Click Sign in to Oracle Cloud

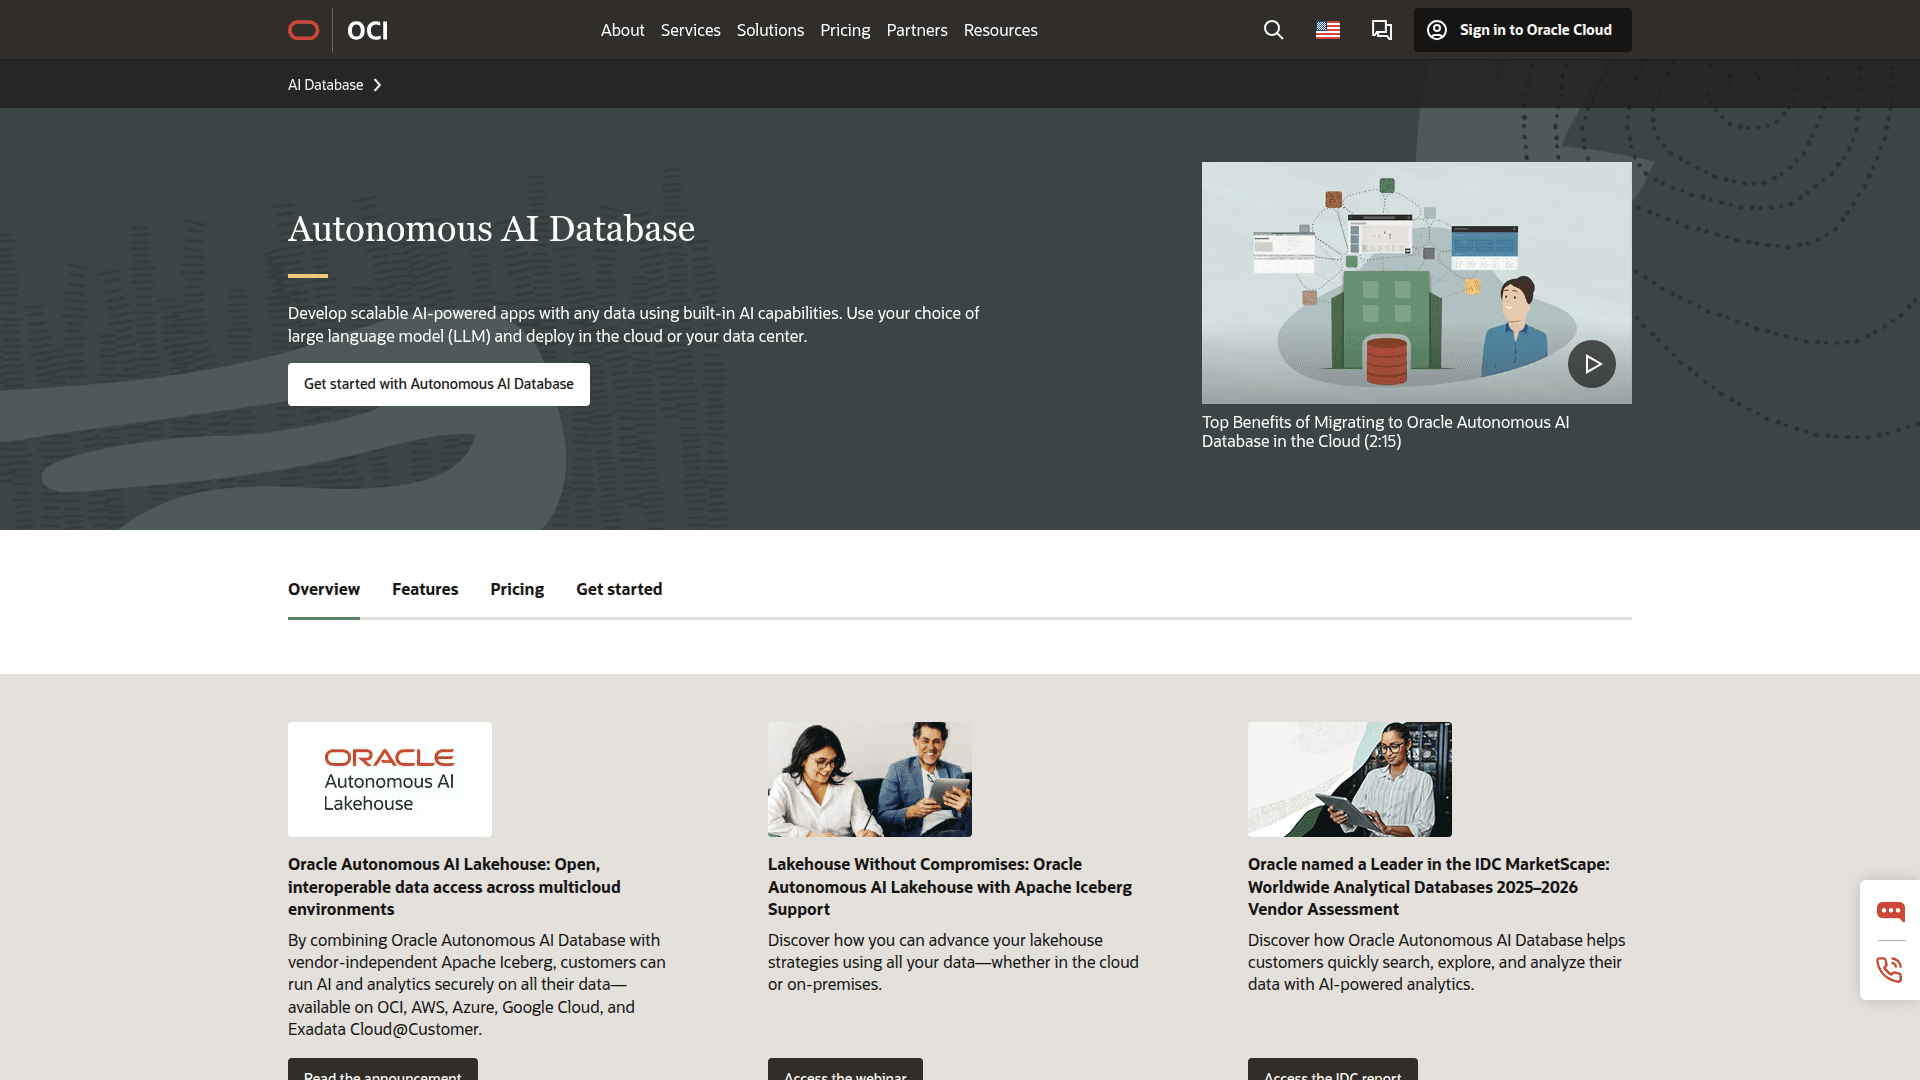[1521, 30]
